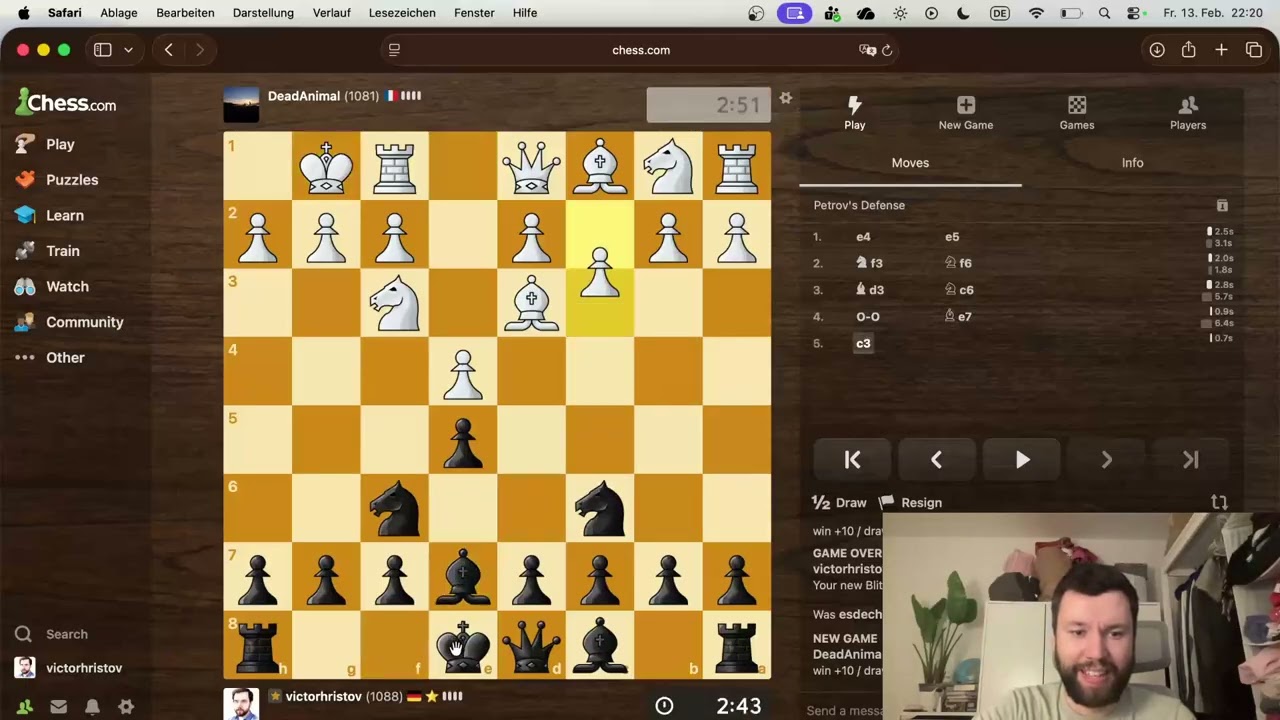The height and width of the screenshot is (720, 1280).
Task: Open Community in the sidebar
Action: click(70, 322)
